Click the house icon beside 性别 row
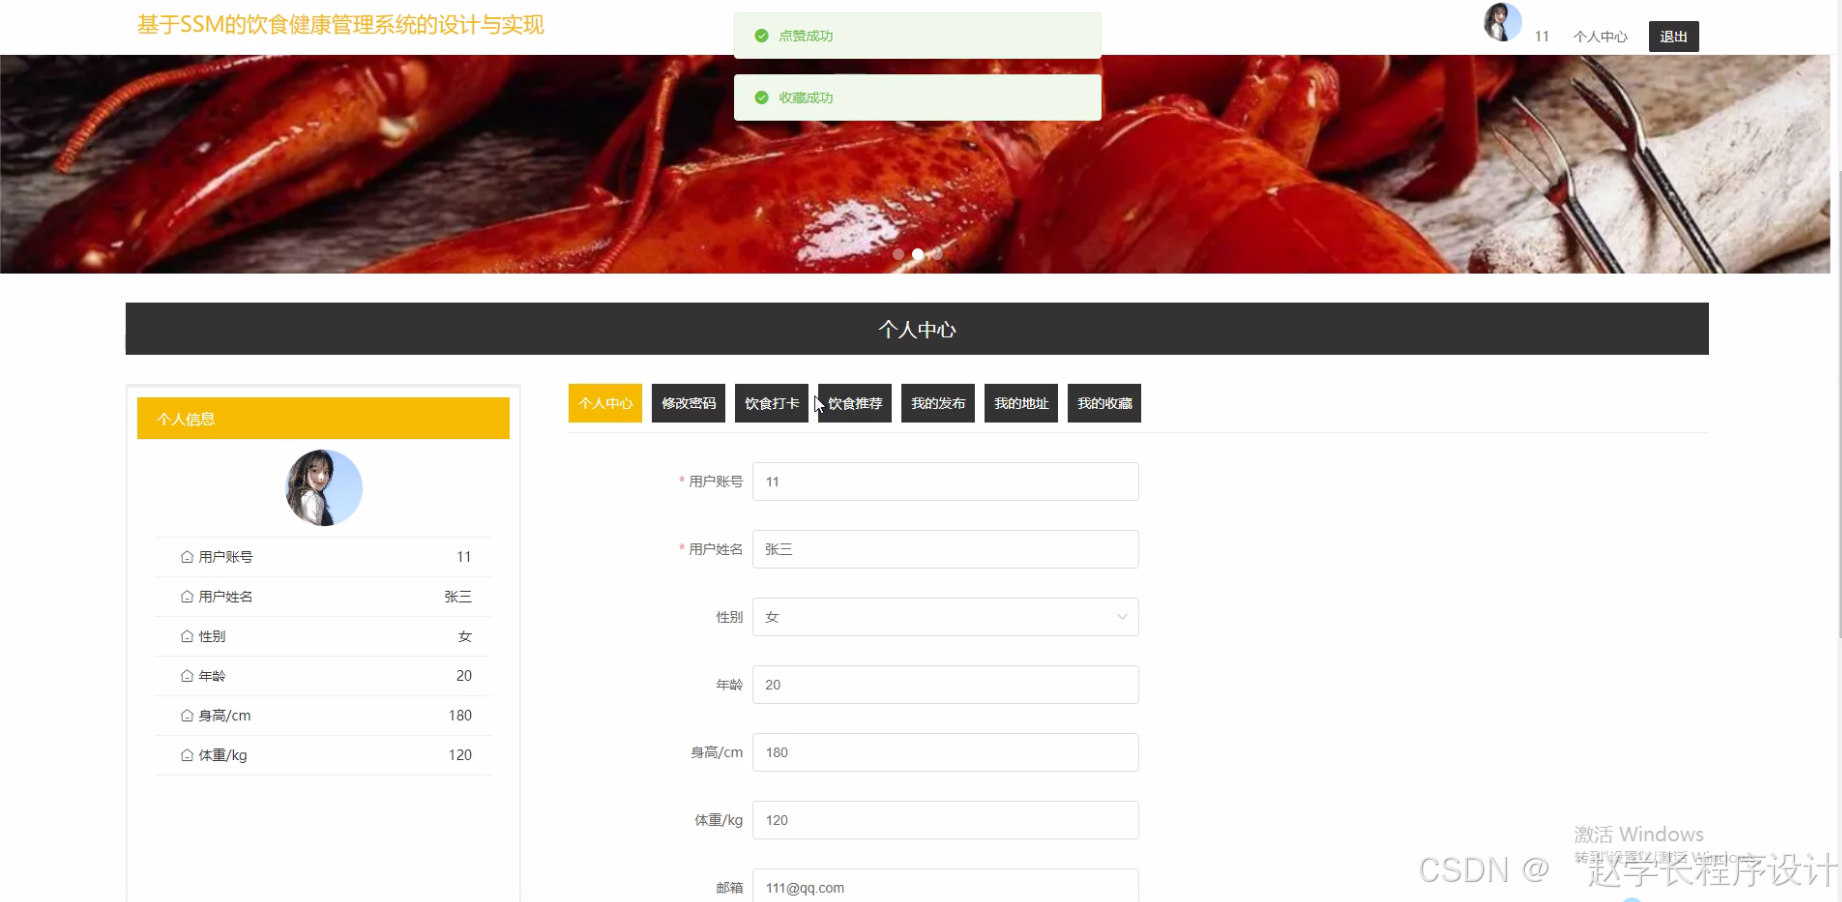 (x=186, y=636)
